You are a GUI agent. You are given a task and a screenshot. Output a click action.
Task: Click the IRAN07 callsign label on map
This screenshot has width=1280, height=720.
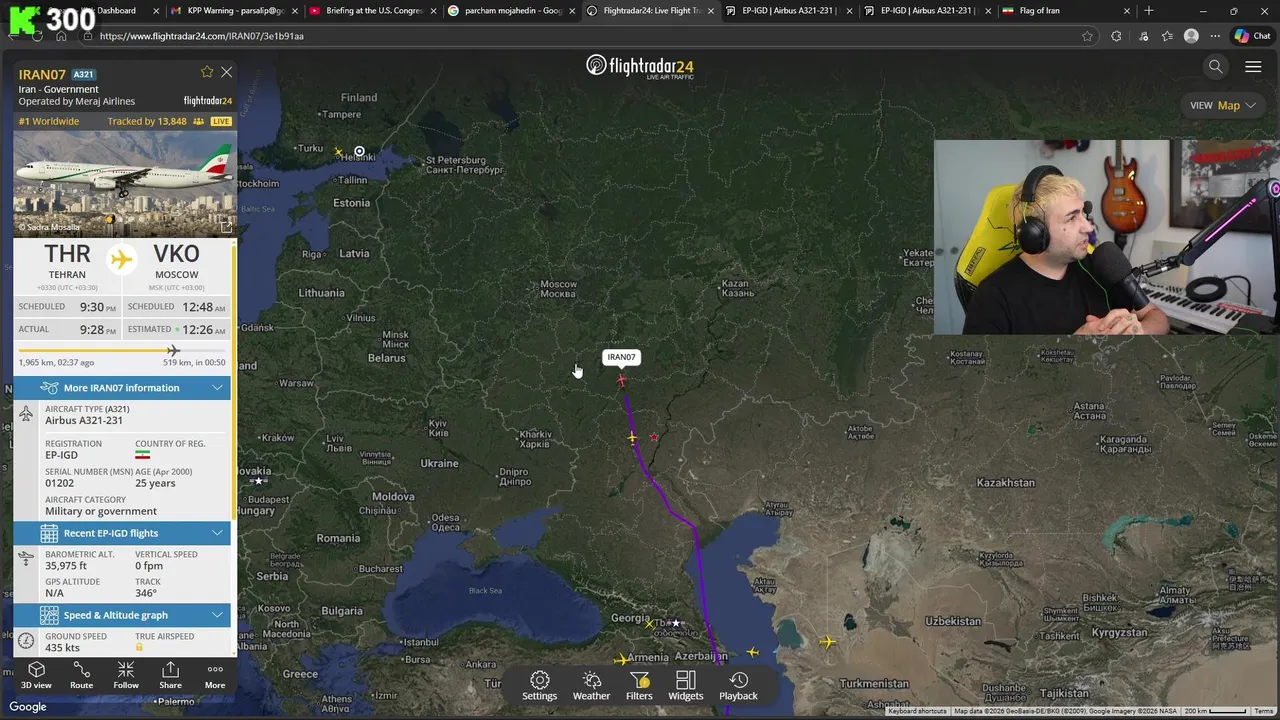click(621, 357)
